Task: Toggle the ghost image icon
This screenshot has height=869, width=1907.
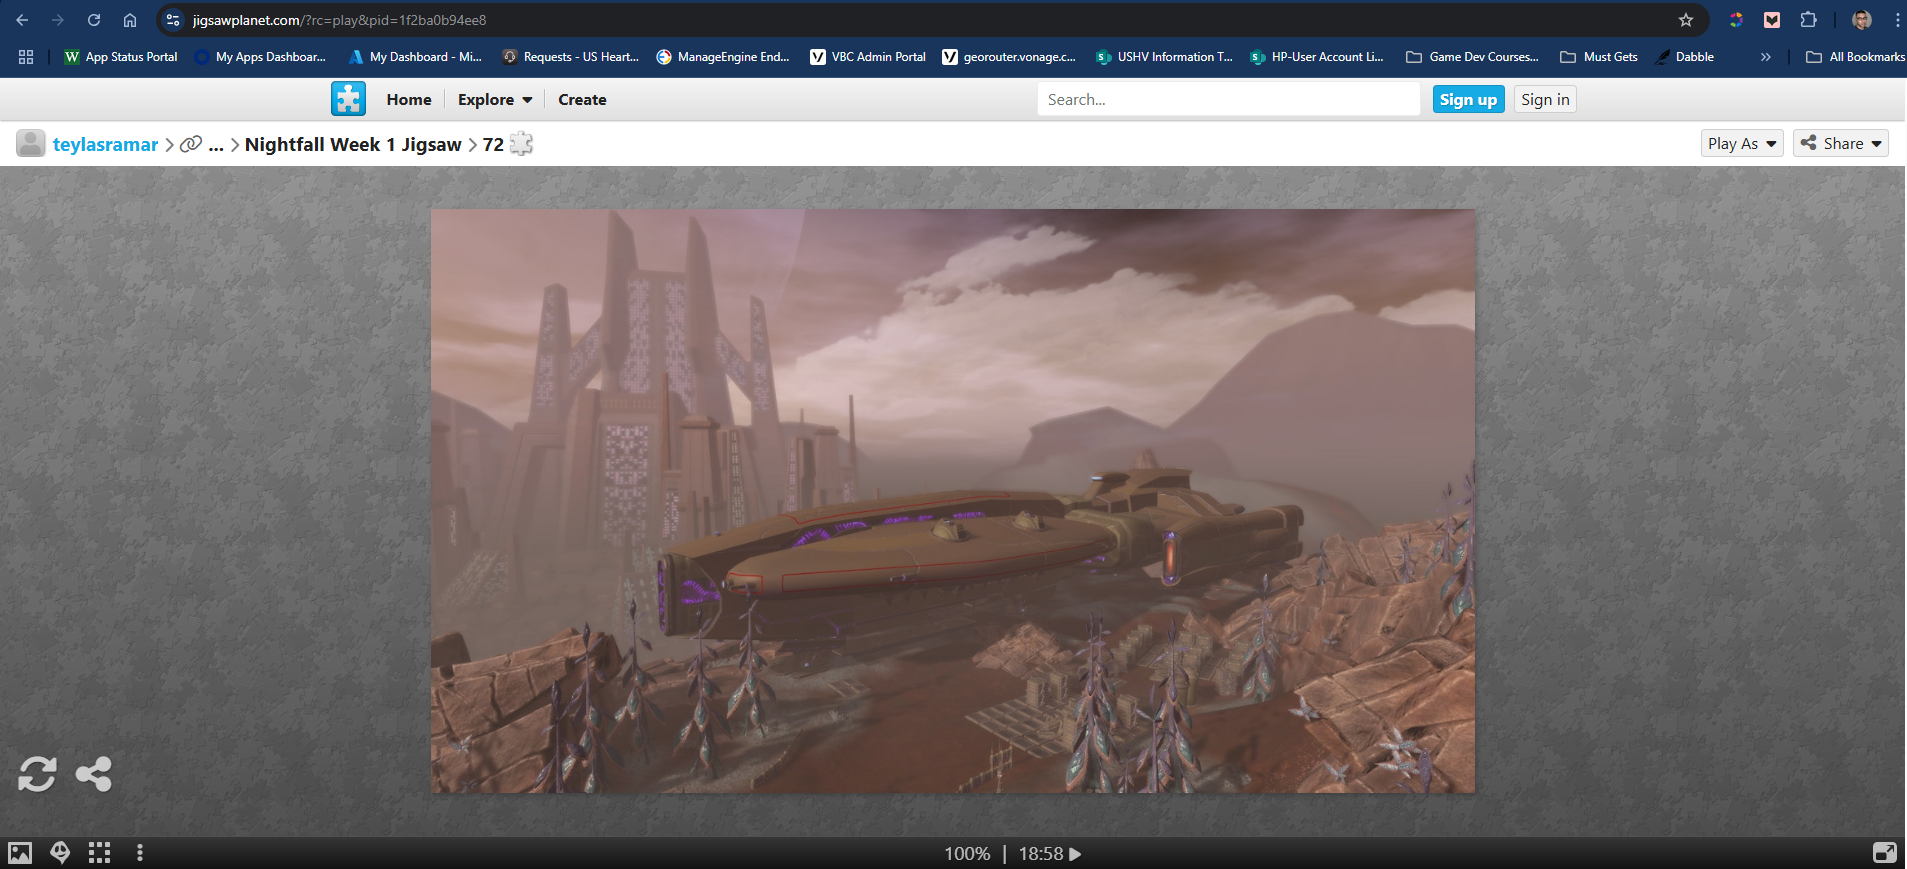Action: tap(60, 853)
